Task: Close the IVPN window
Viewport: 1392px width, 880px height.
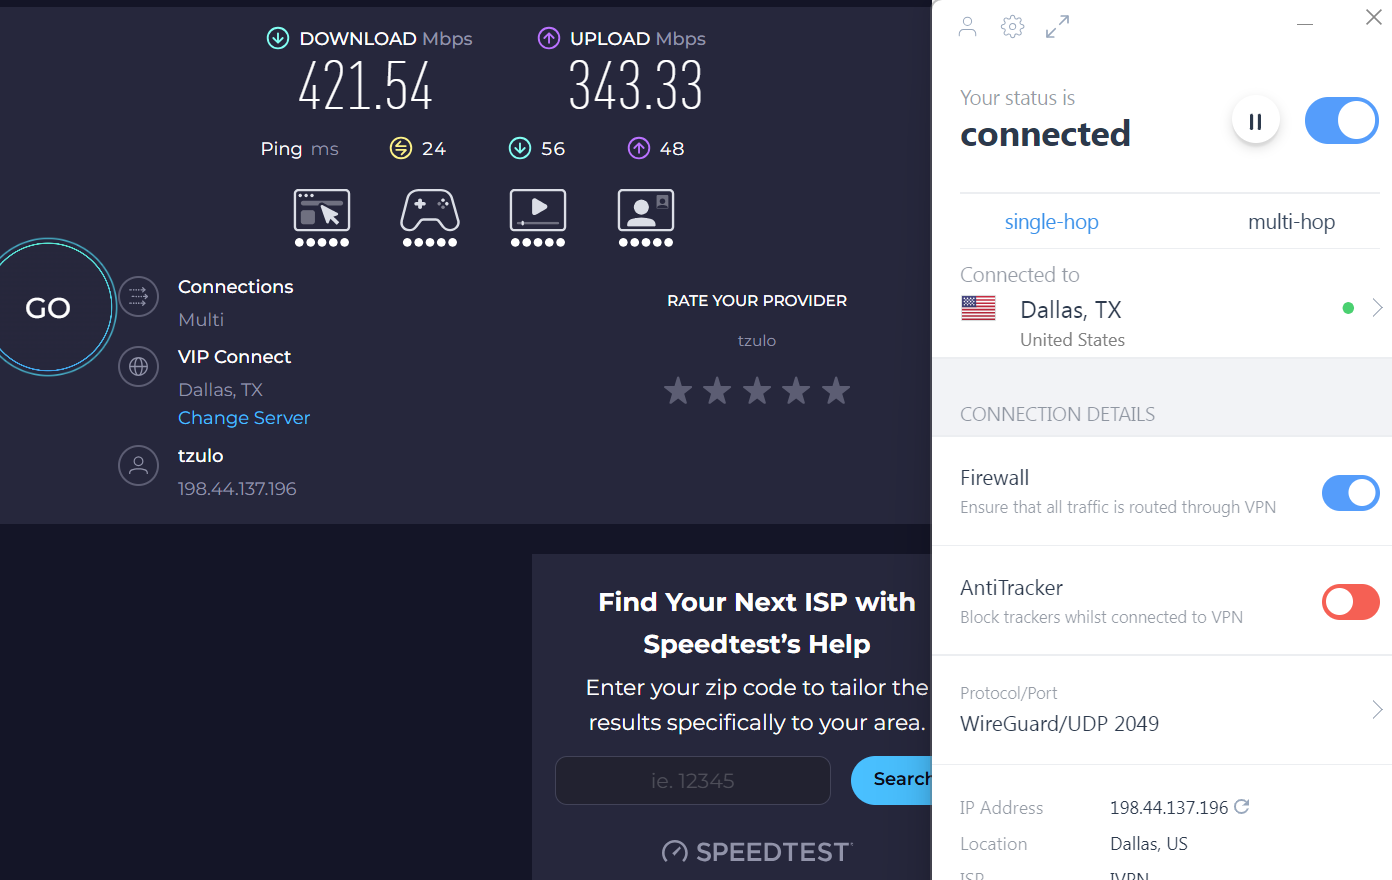Action: (x=1374, y=17)
